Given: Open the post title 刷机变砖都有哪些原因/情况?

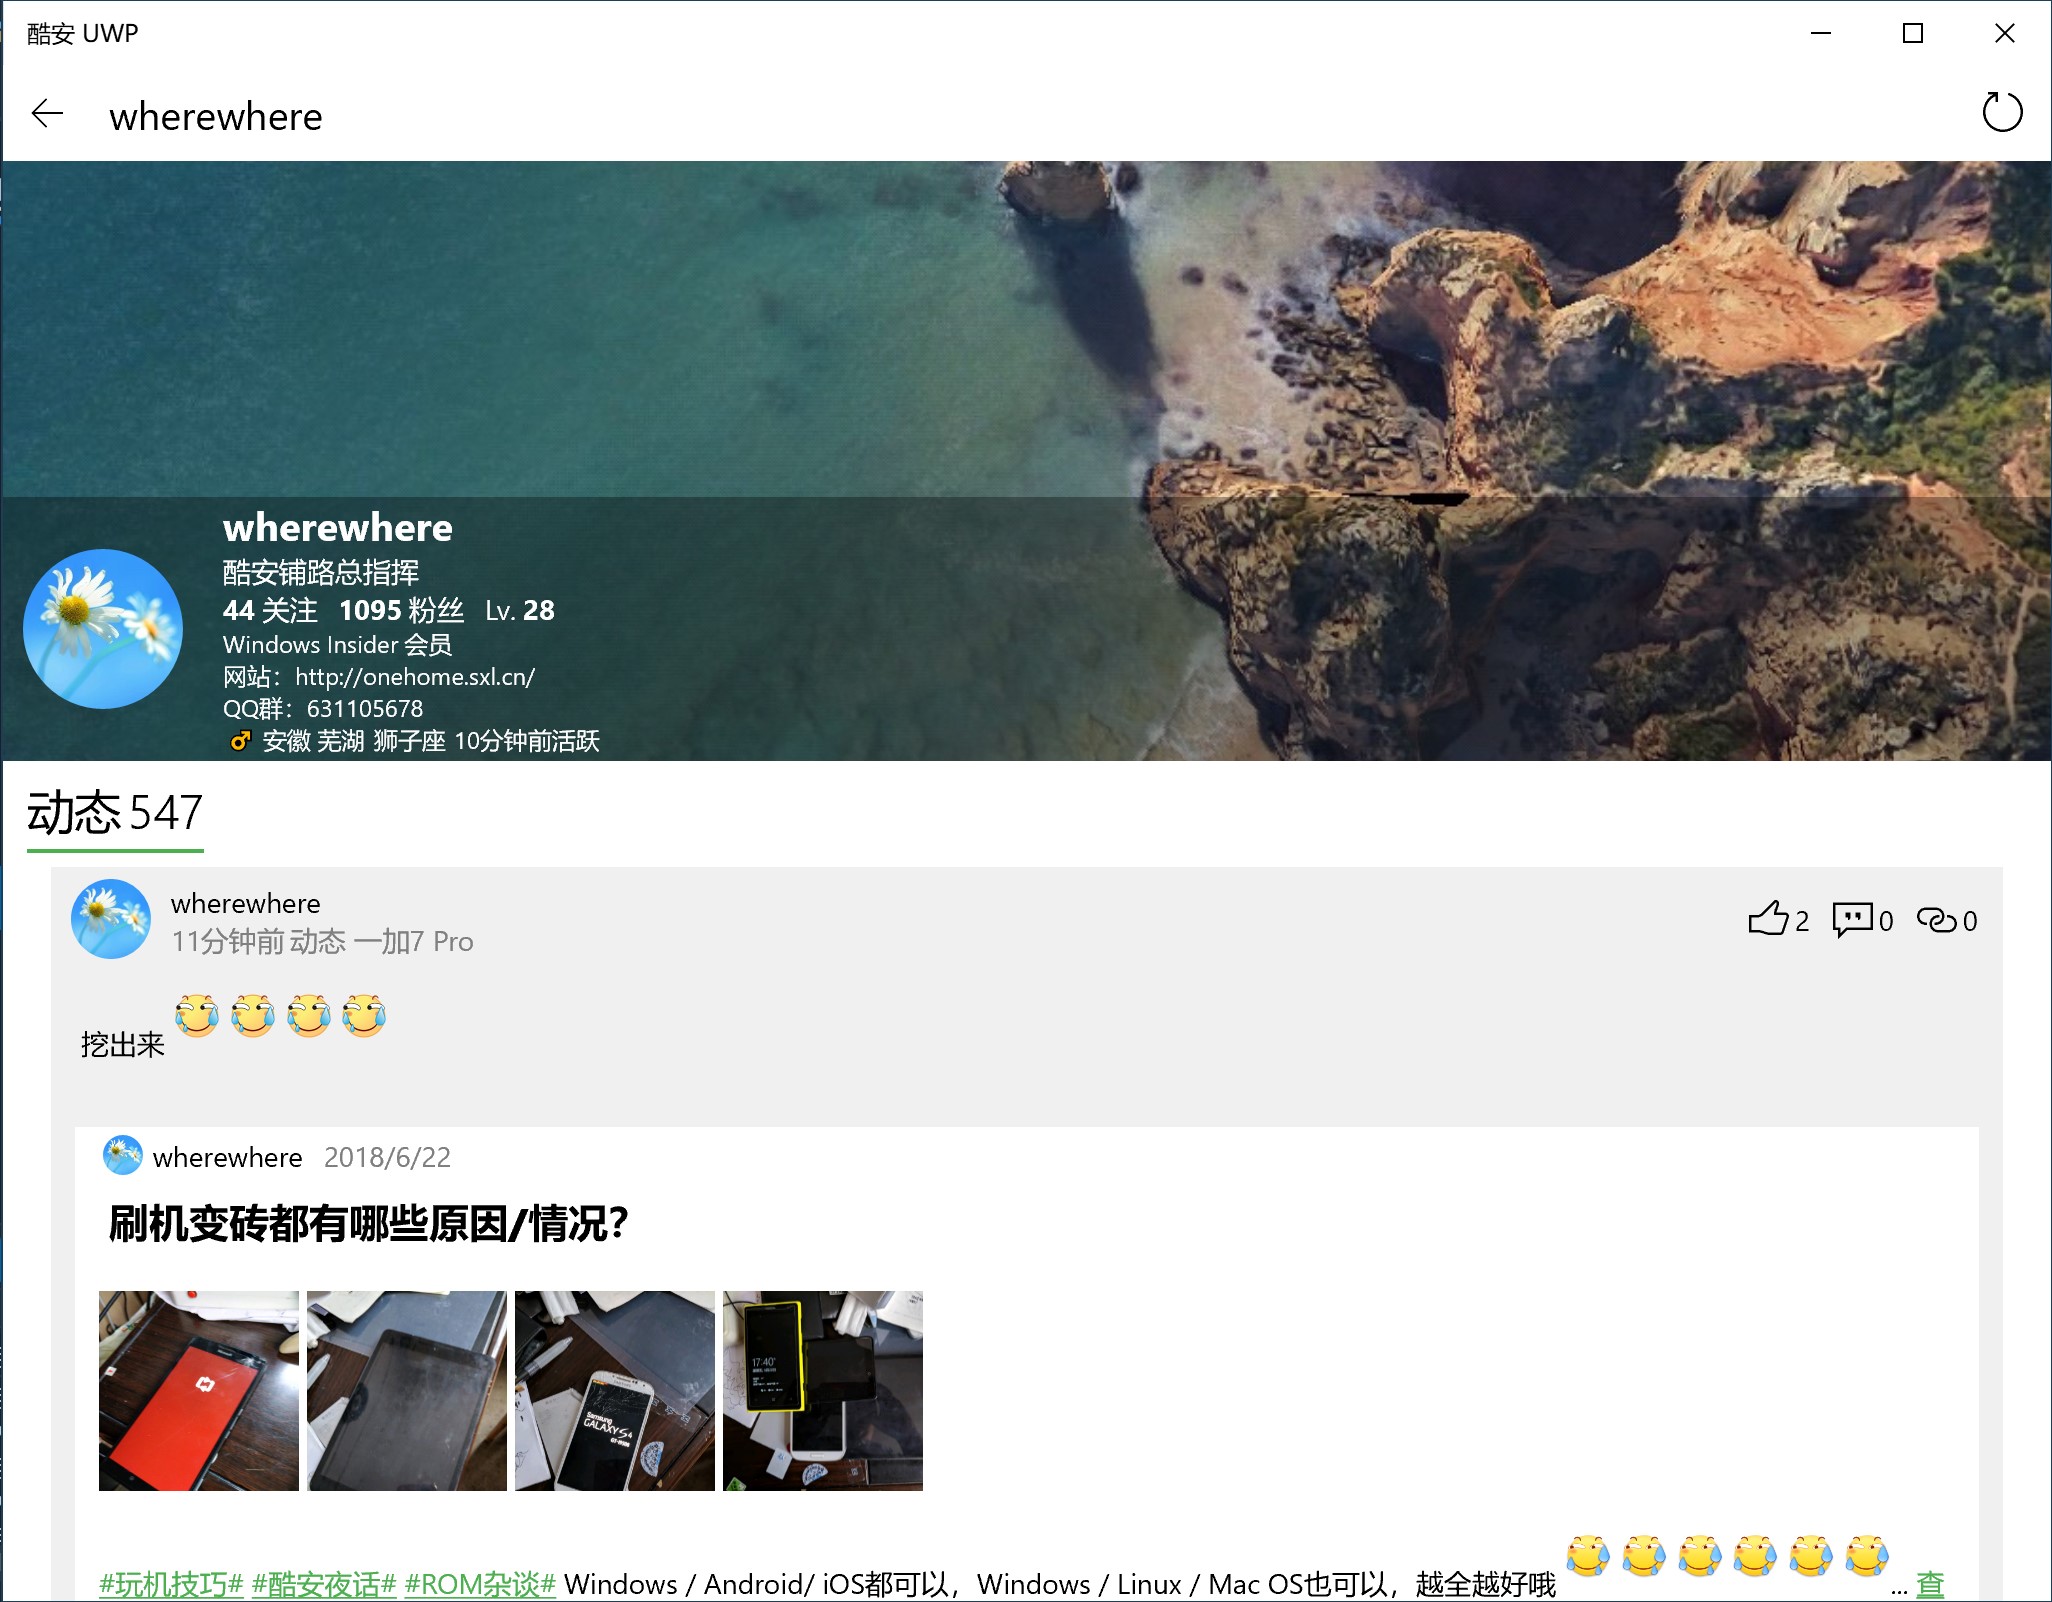Looking at the screenshot, I should (x=368, y=1224).
